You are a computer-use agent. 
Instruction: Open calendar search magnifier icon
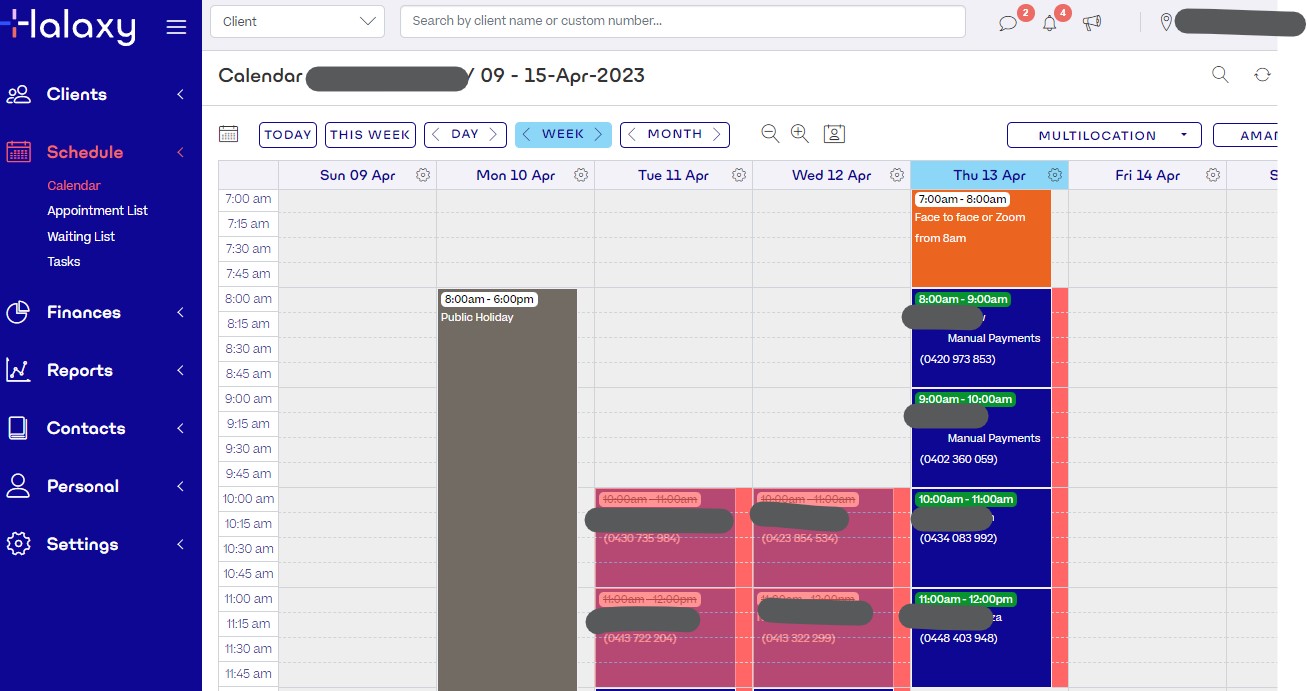[x=1220, y=74]
